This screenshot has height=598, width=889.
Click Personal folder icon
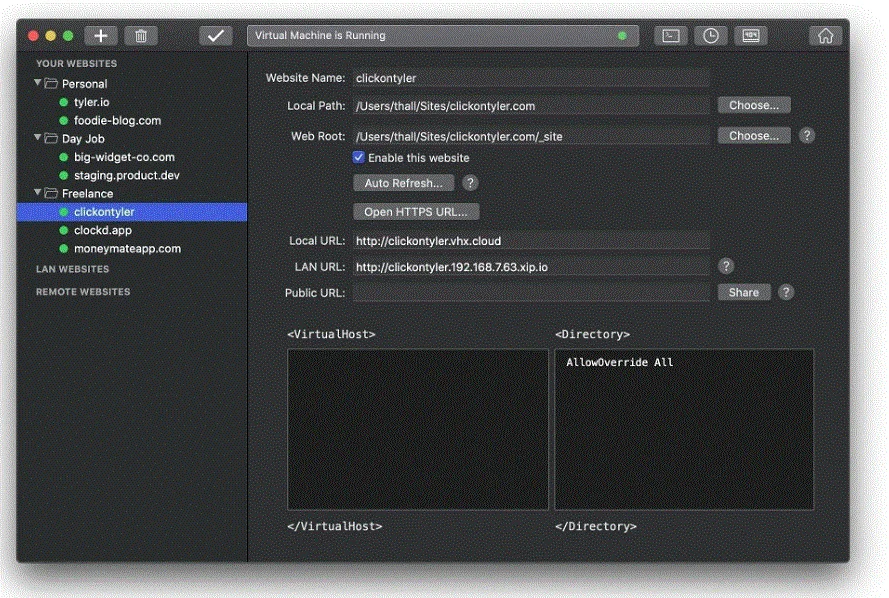[51, 83]
